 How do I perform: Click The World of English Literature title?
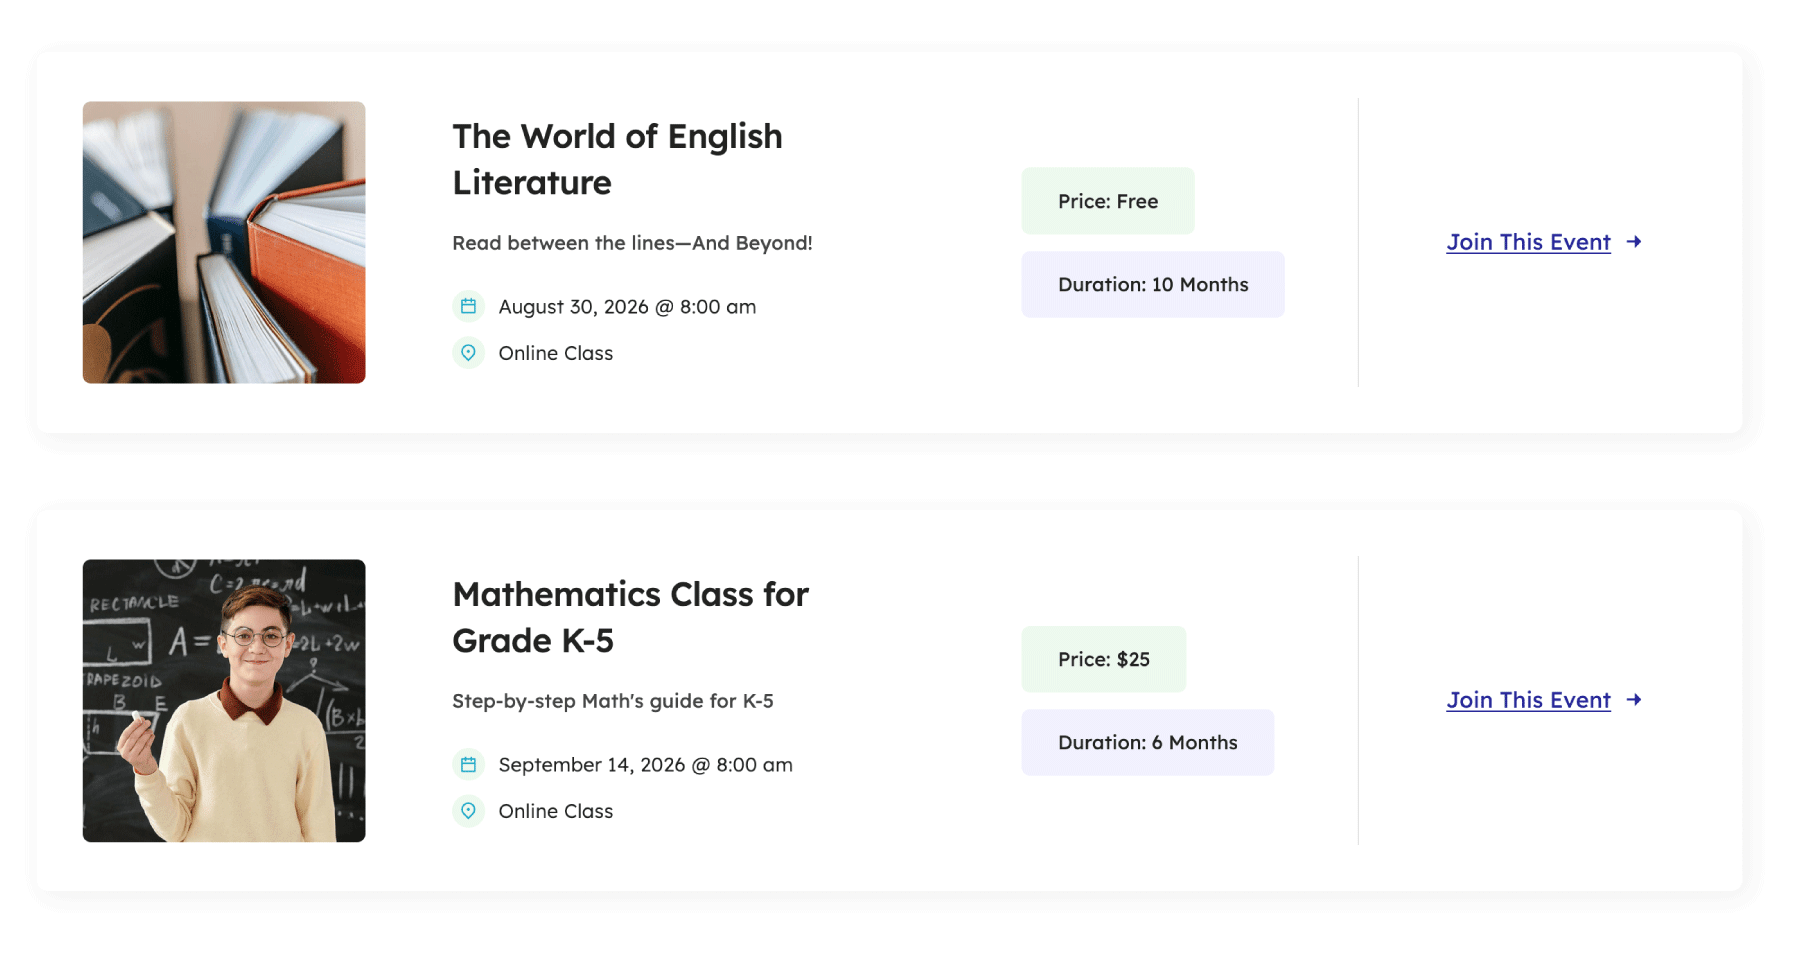(616, 160)
